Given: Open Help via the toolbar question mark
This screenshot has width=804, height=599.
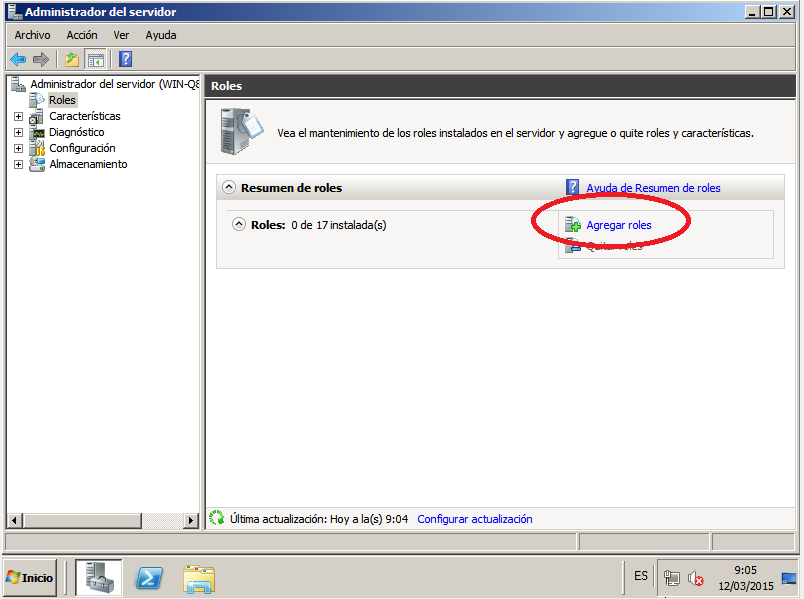Looking at the screenshot, I should [126, 59].
